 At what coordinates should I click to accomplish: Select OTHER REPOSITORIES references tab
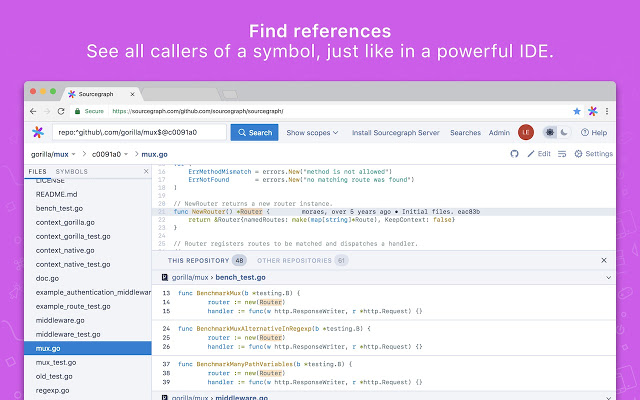click(302, 260)
